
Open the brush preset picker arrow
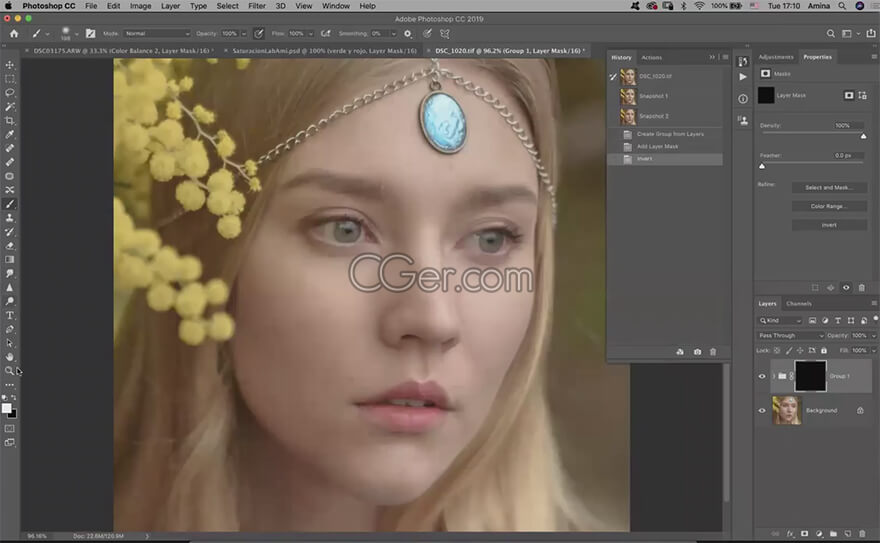click(x=76, y=34)
